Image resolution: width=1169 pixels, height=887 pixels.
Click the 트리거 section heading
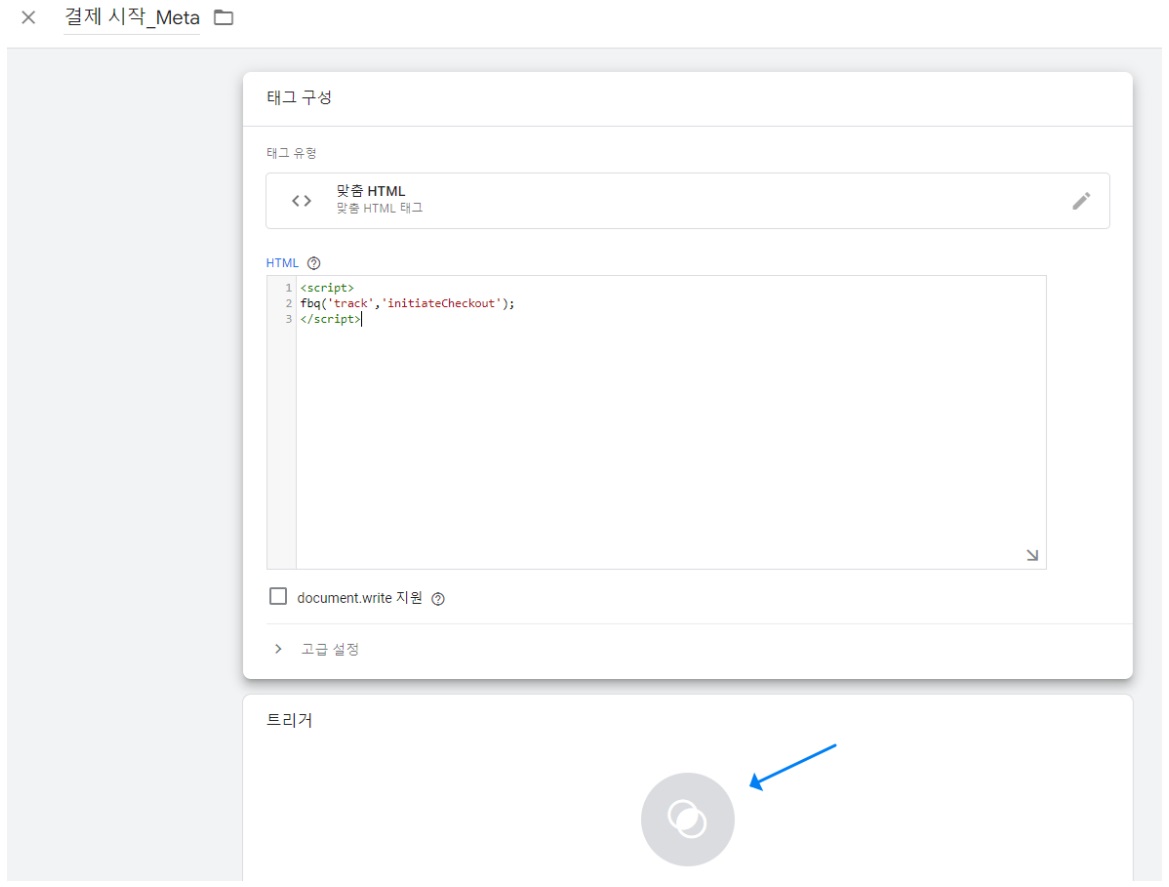click(x=289, y=720)
